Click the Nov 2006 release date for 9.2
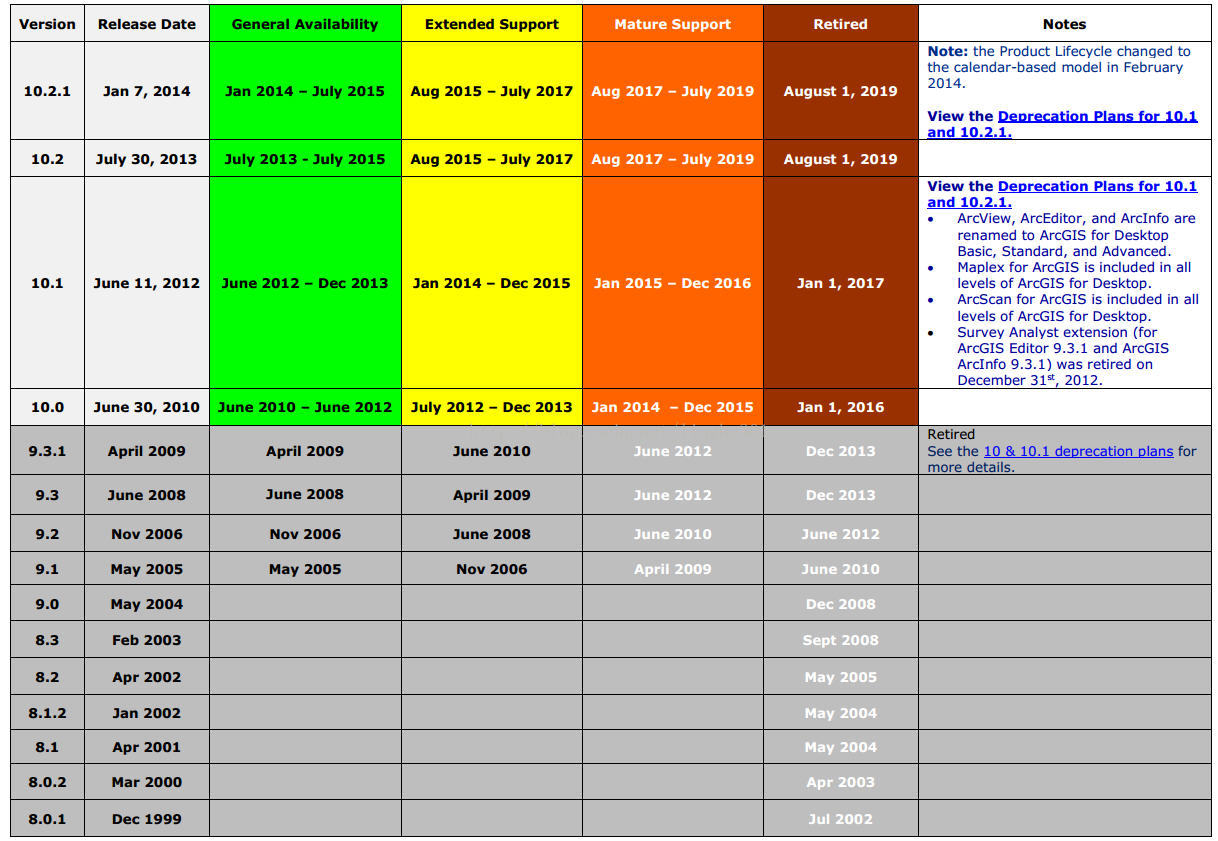Screen dimensions: 1218x841 coord(147,534)
